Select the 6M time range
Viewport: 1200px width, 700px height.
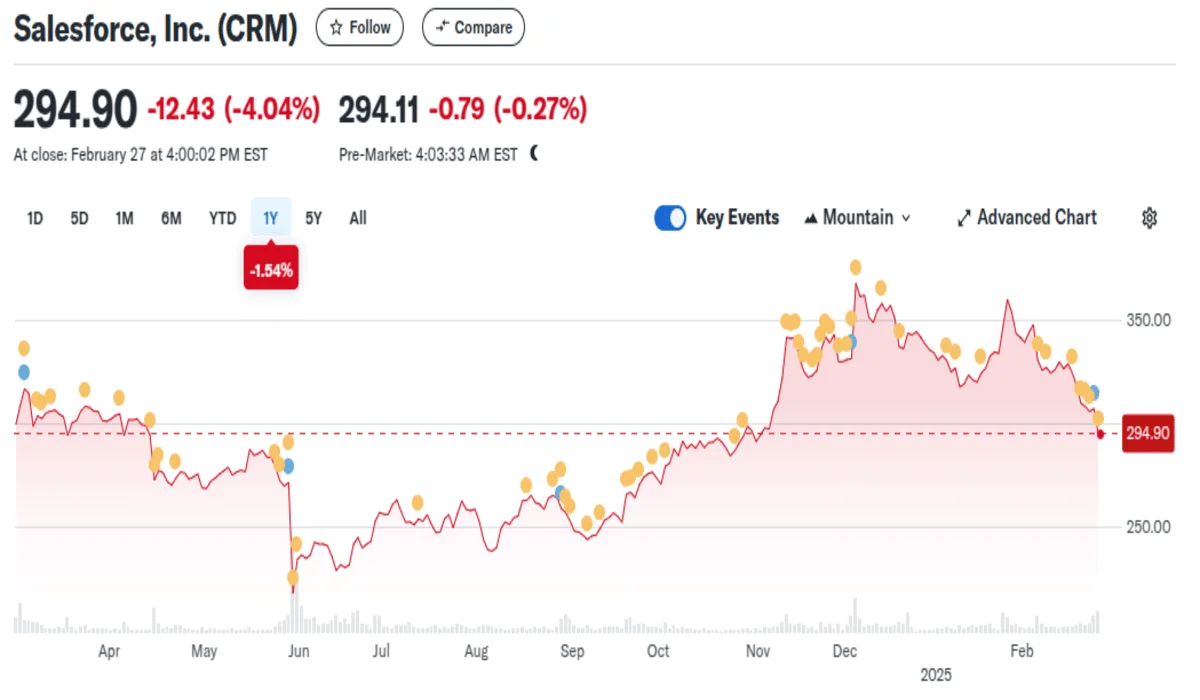171,218
